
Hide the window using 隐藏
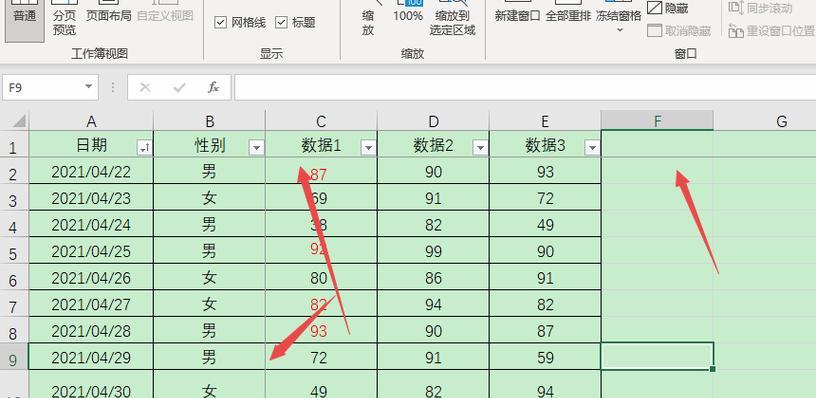tap(668, 8)
